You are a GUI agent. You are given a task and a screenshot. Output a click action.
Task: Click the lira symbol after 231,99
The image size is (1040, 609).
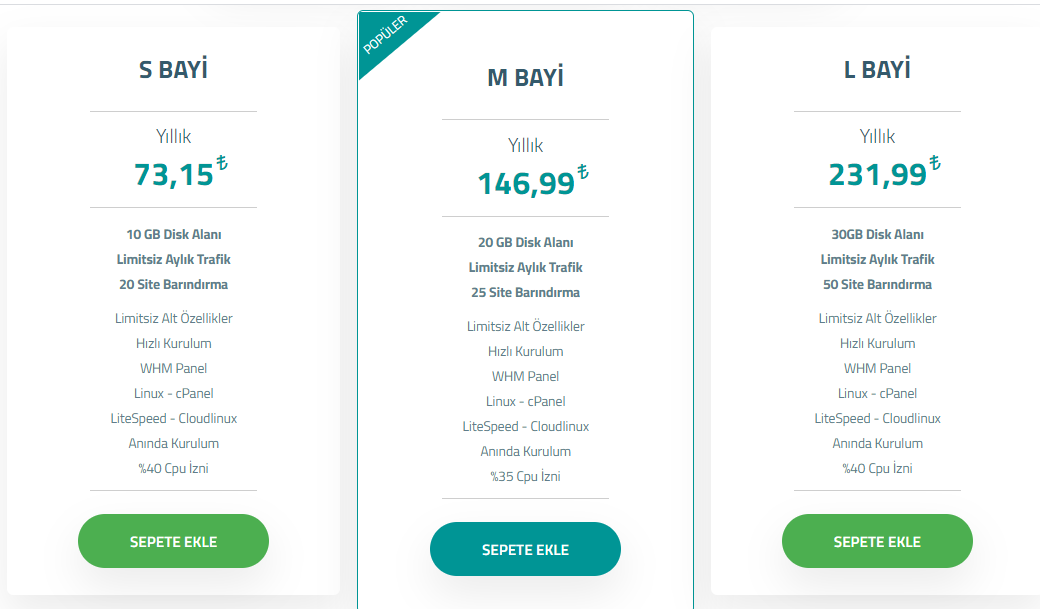935,164
